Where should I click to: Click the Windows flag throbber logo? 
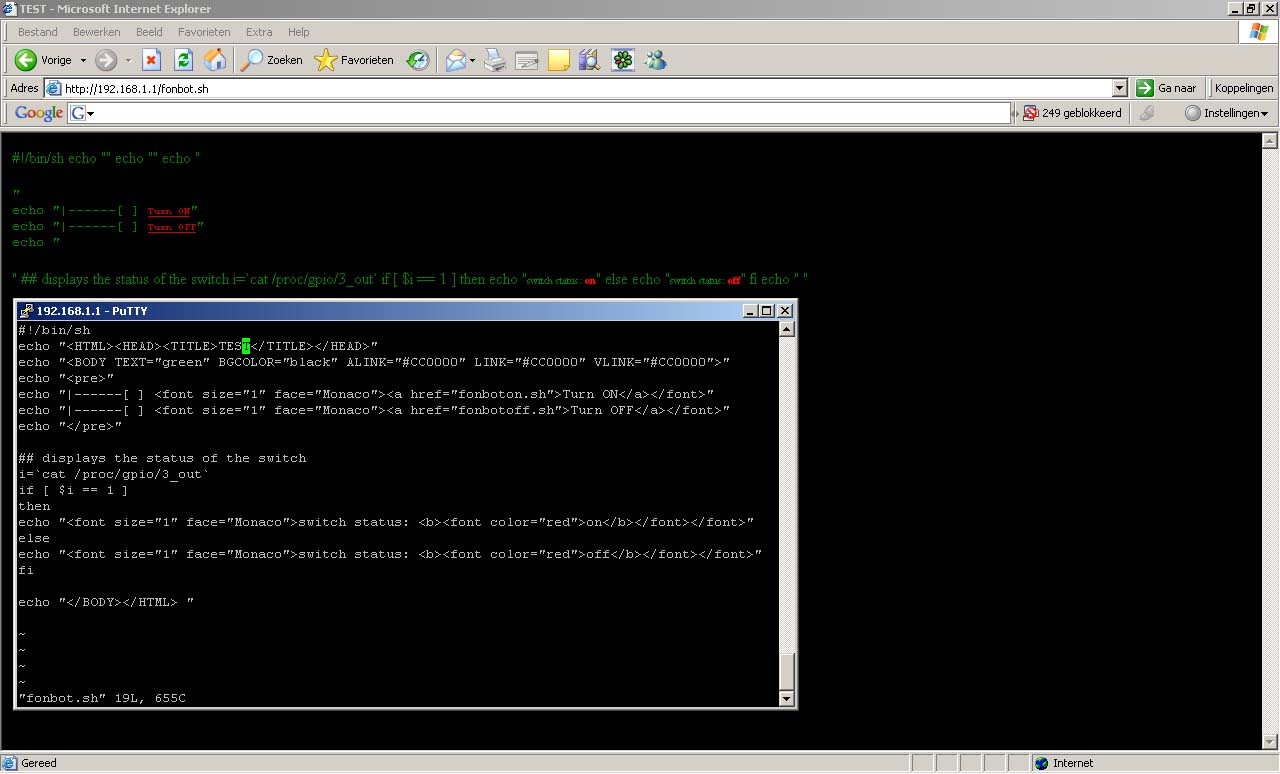pos(1259,32)
